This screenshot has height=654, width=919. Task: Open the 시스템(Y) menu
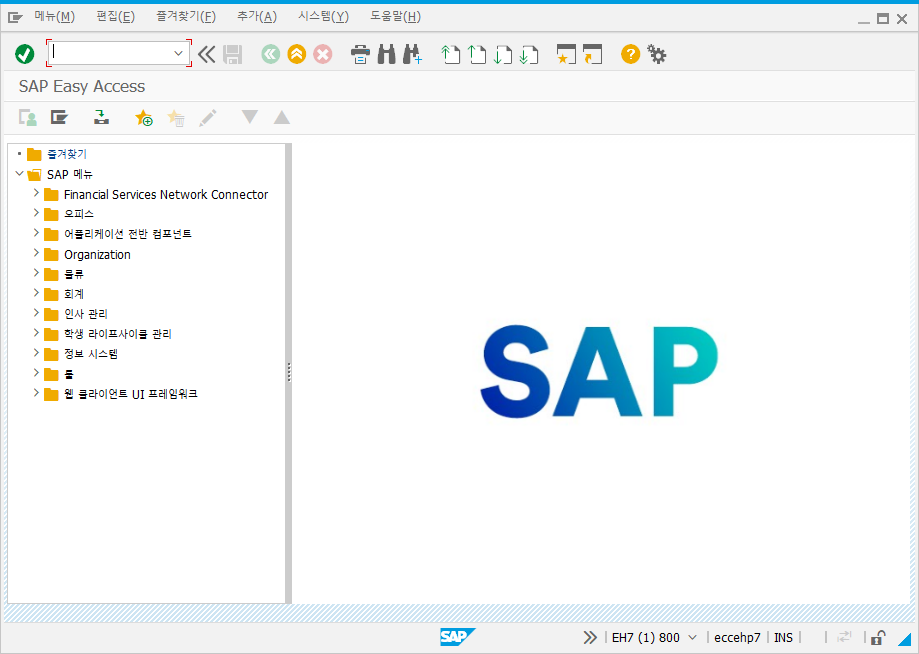click(324, 17)
